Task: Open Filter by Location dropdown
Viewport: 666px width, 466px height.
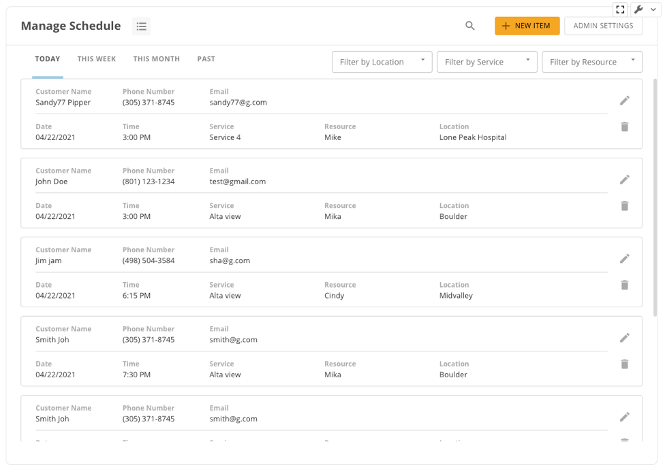Action: [x=382, y=62]
